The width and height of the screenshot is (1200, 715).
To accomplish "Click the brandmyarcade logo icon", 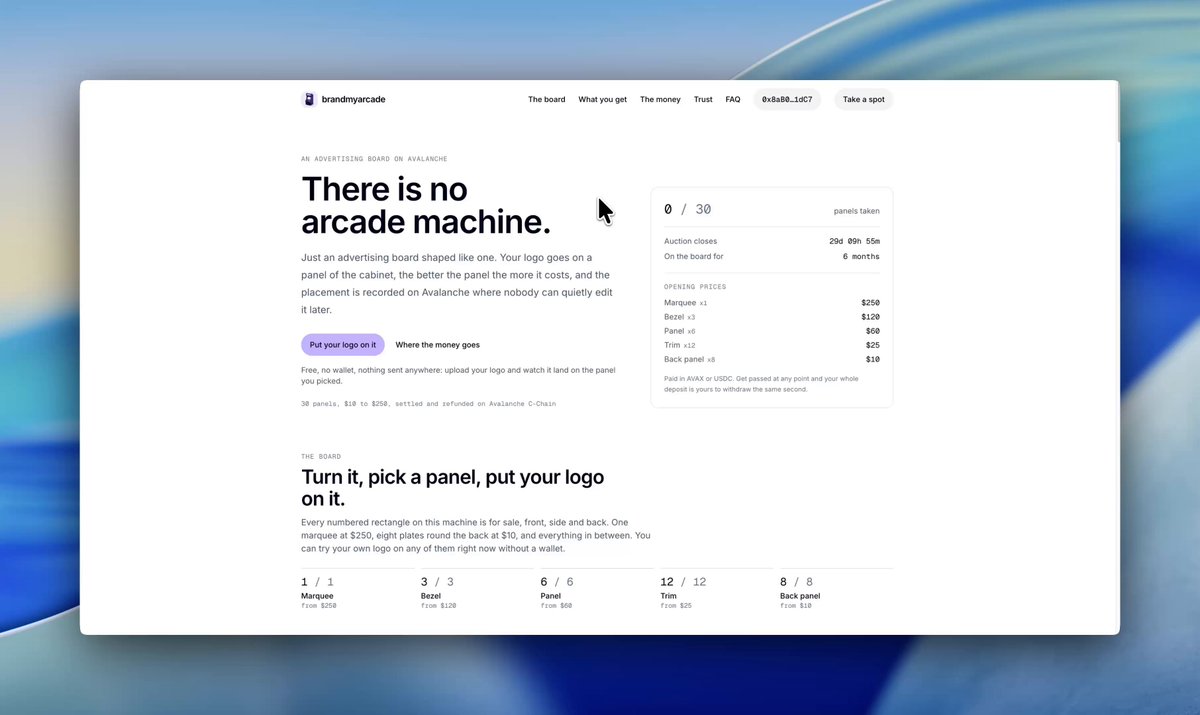I will coord(309,99).
